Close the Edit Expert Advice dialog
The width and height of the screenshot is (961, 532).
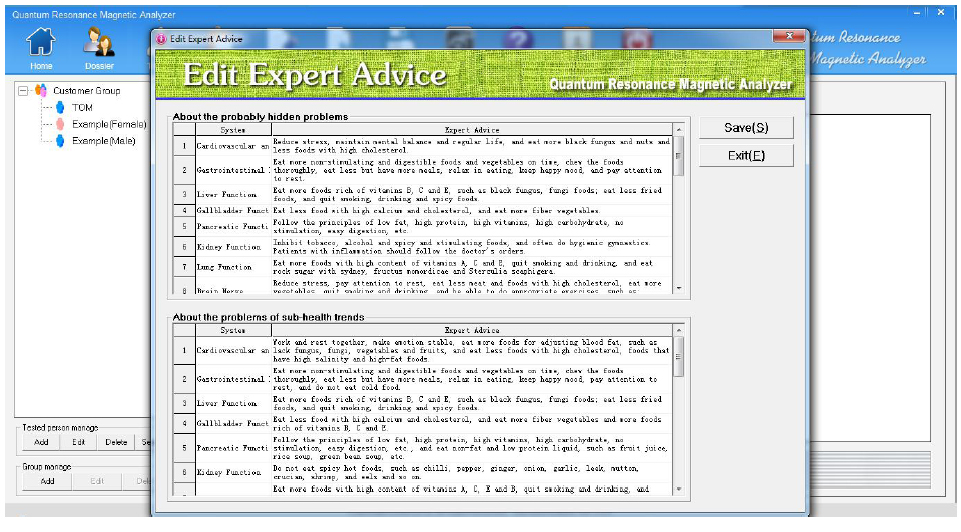(789, 36)
